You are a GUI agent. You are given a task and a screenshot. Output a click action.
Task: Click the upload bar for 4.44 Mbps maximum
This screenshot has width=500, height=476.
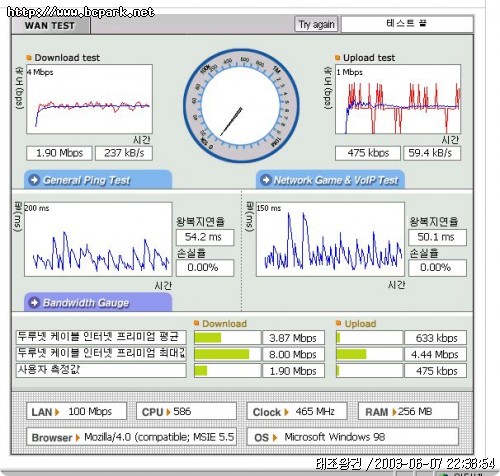point(369,354)
